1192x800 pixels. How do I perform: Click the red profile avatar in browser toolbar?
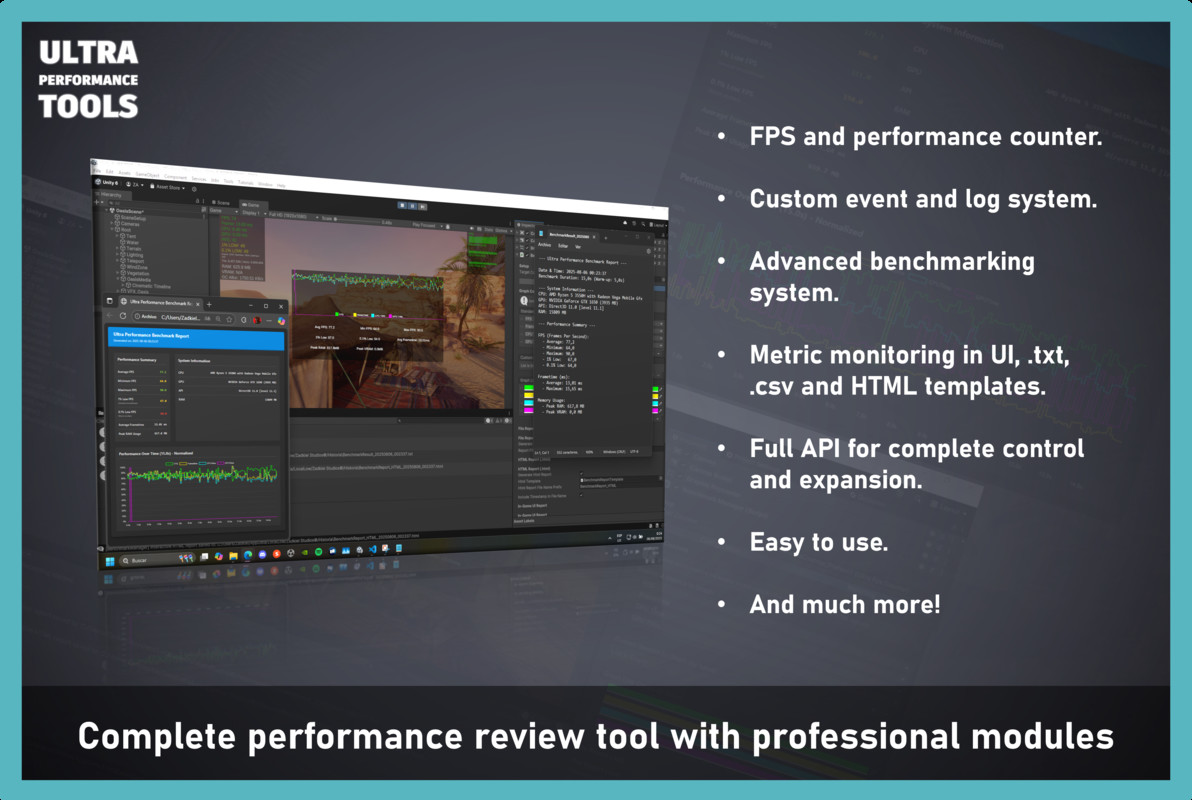(x=257, y=320)
